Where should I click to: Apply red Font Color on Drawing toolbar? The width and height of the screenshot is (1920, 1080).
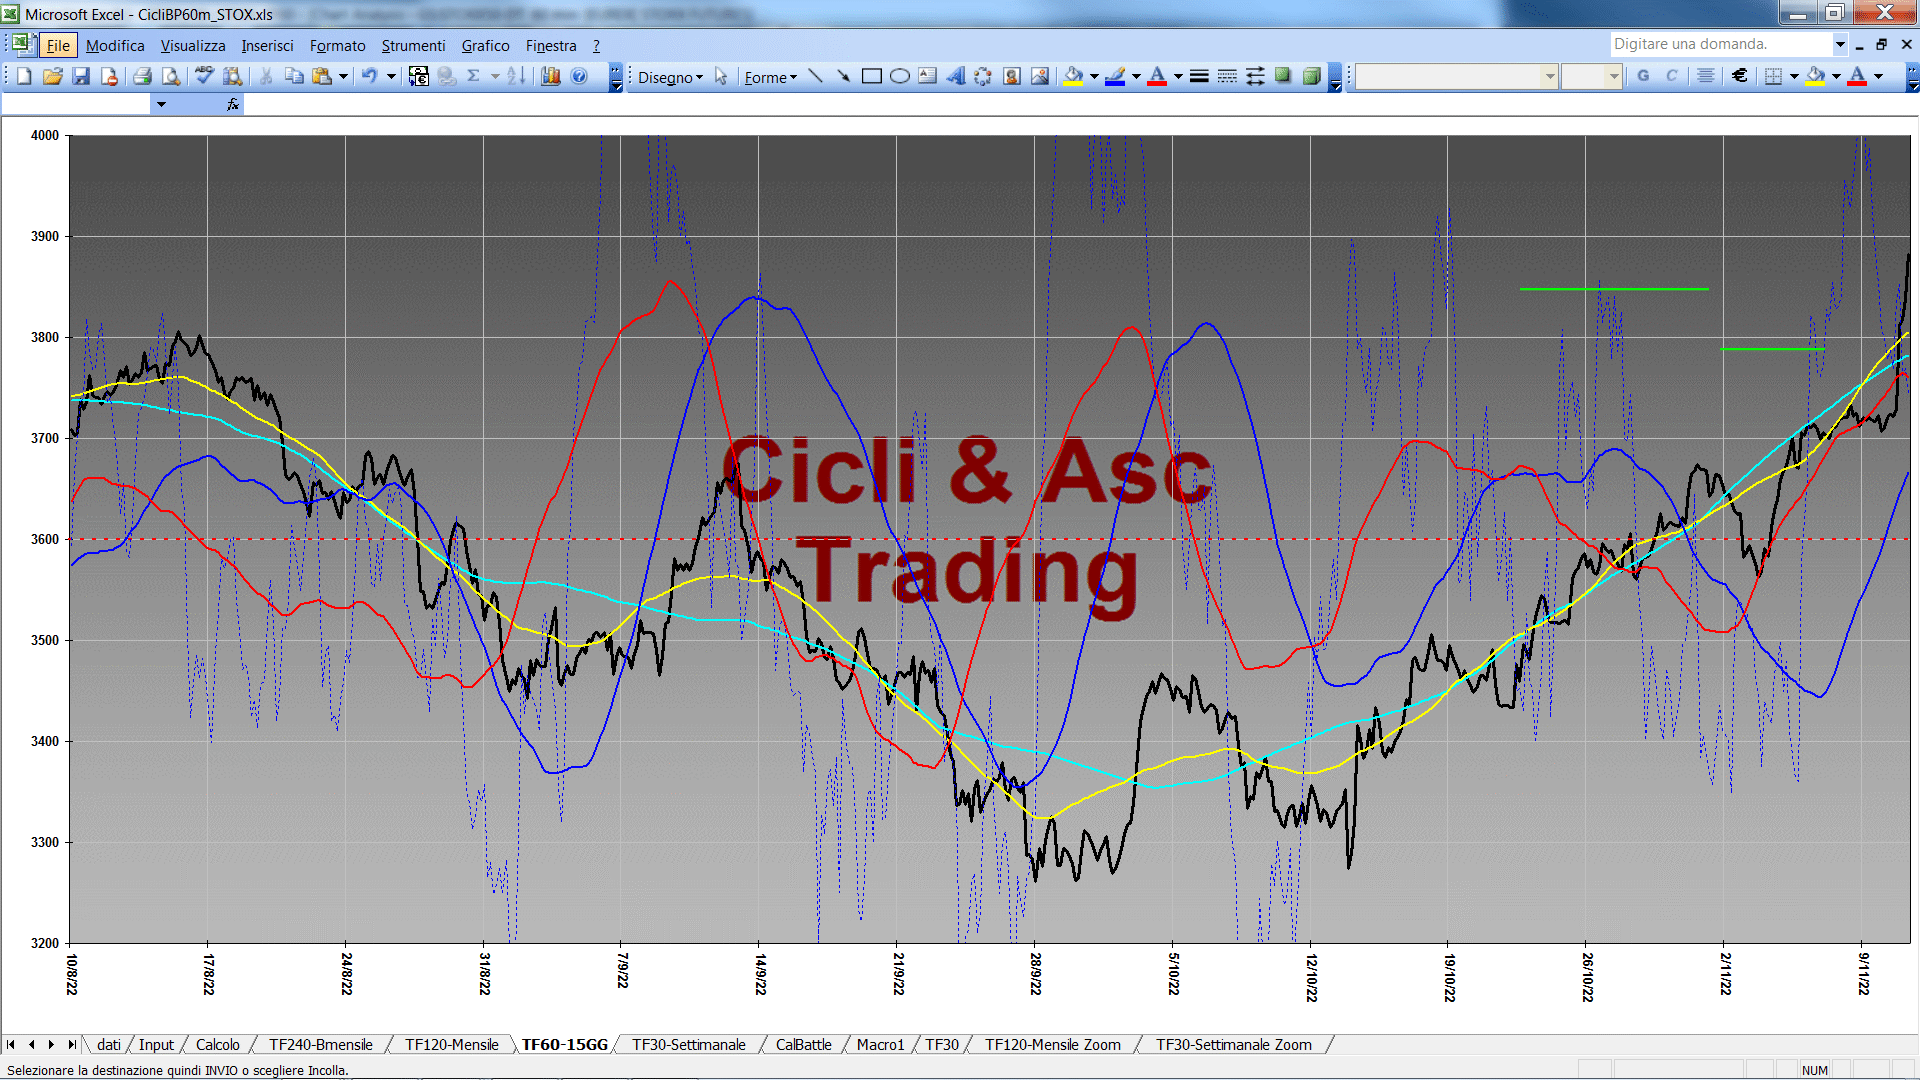pos(1158,76)
